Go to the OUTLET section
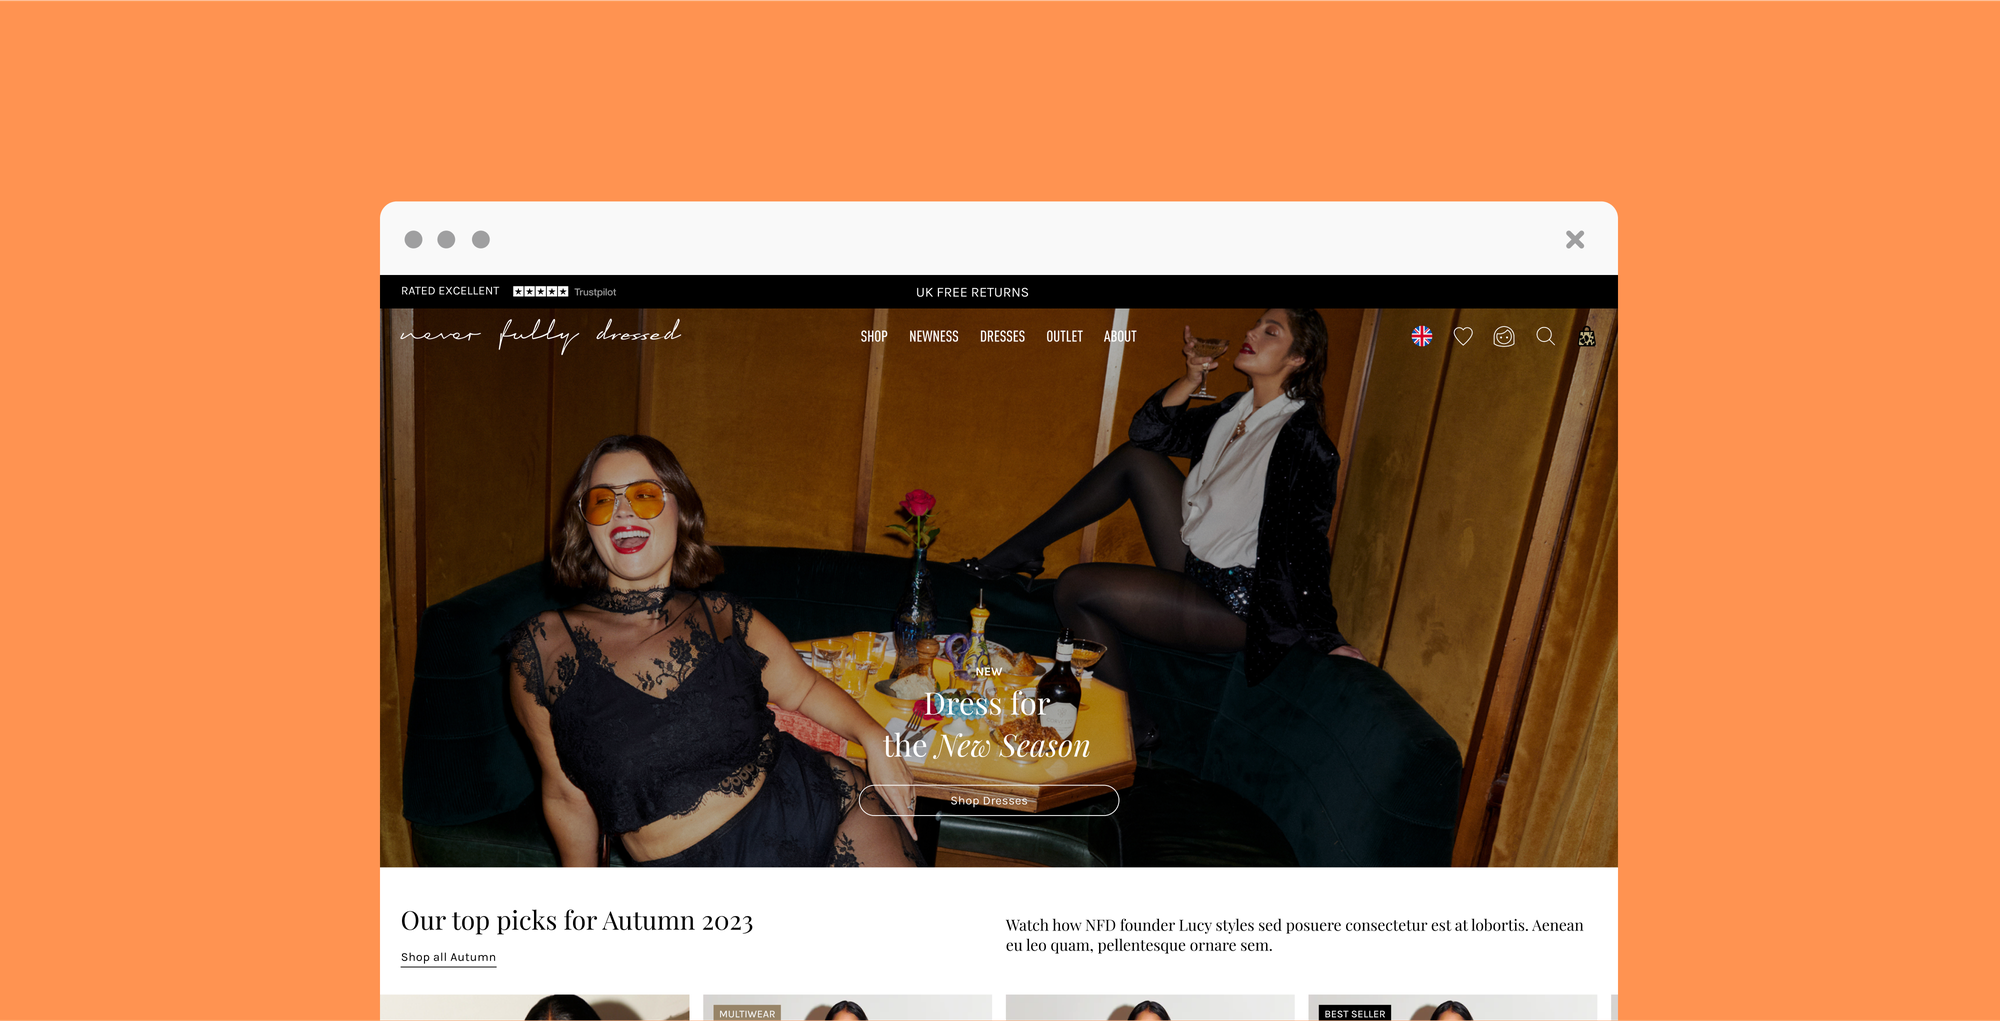Image resolution: width=2000 pixels, height=1021 pixels. pyautogui.click(x=1064, y=336)
